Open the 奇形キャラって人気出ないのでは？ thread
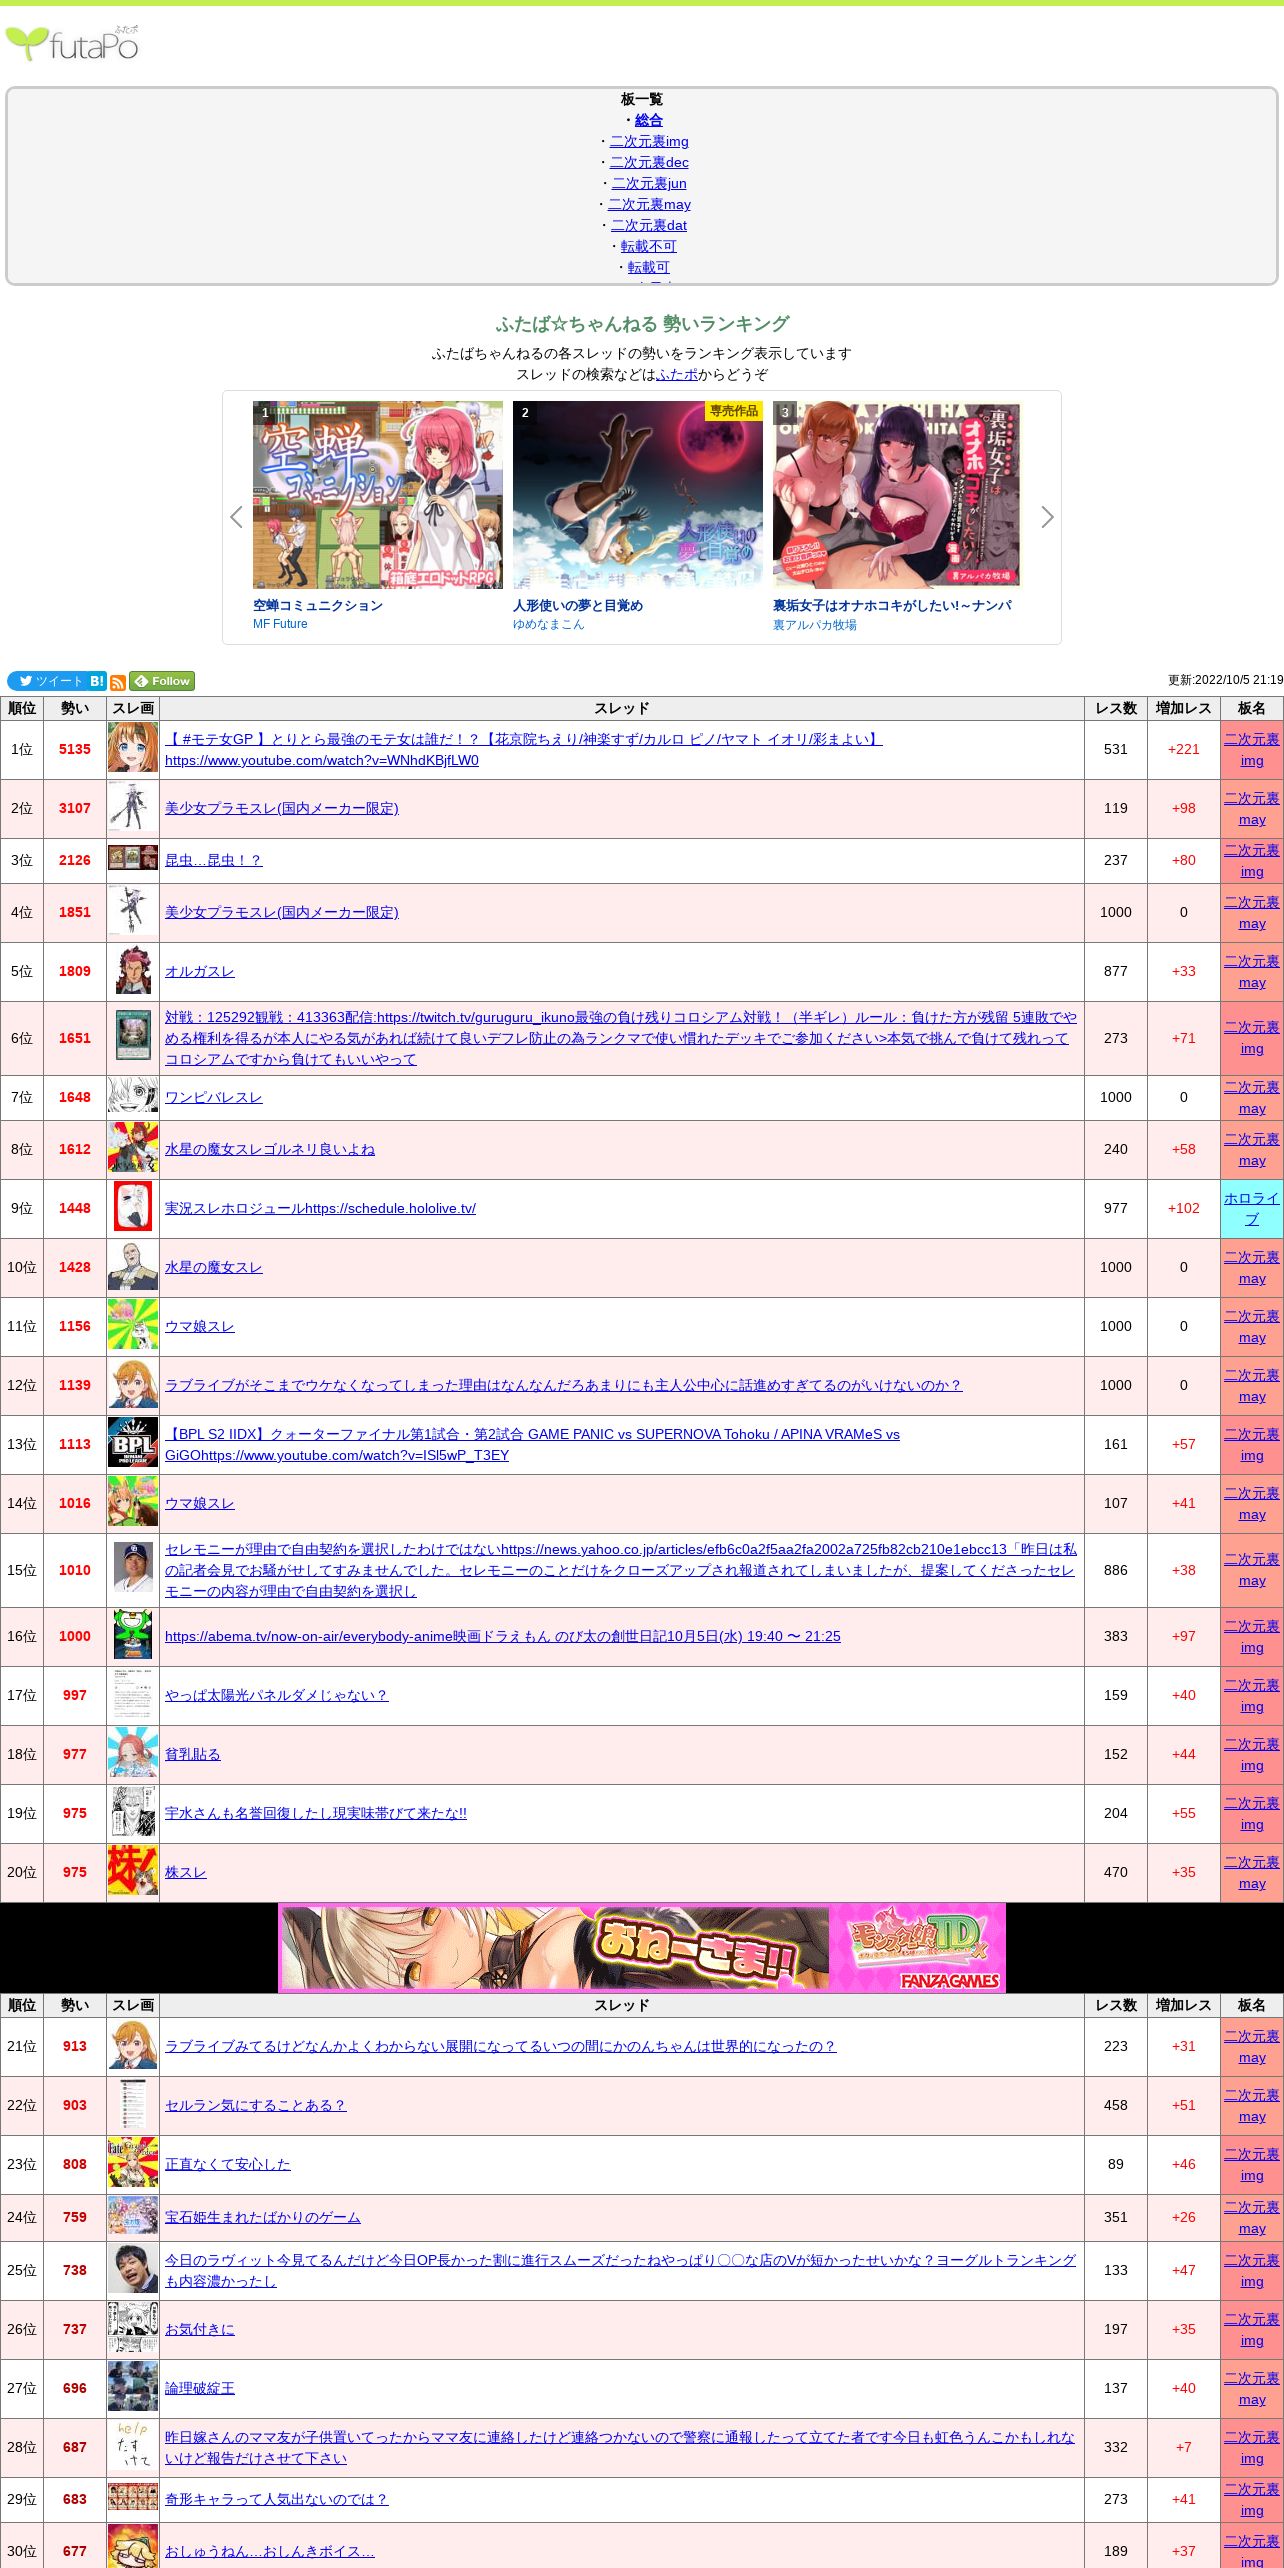Image resolution: width=1284 pixels, height=2568 pixels. coord(276,2499)
